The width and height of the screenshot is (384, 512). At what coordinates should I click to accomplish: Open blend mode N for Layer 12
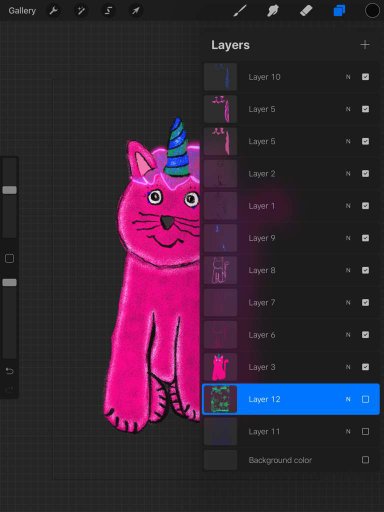(x=348, y=399)
